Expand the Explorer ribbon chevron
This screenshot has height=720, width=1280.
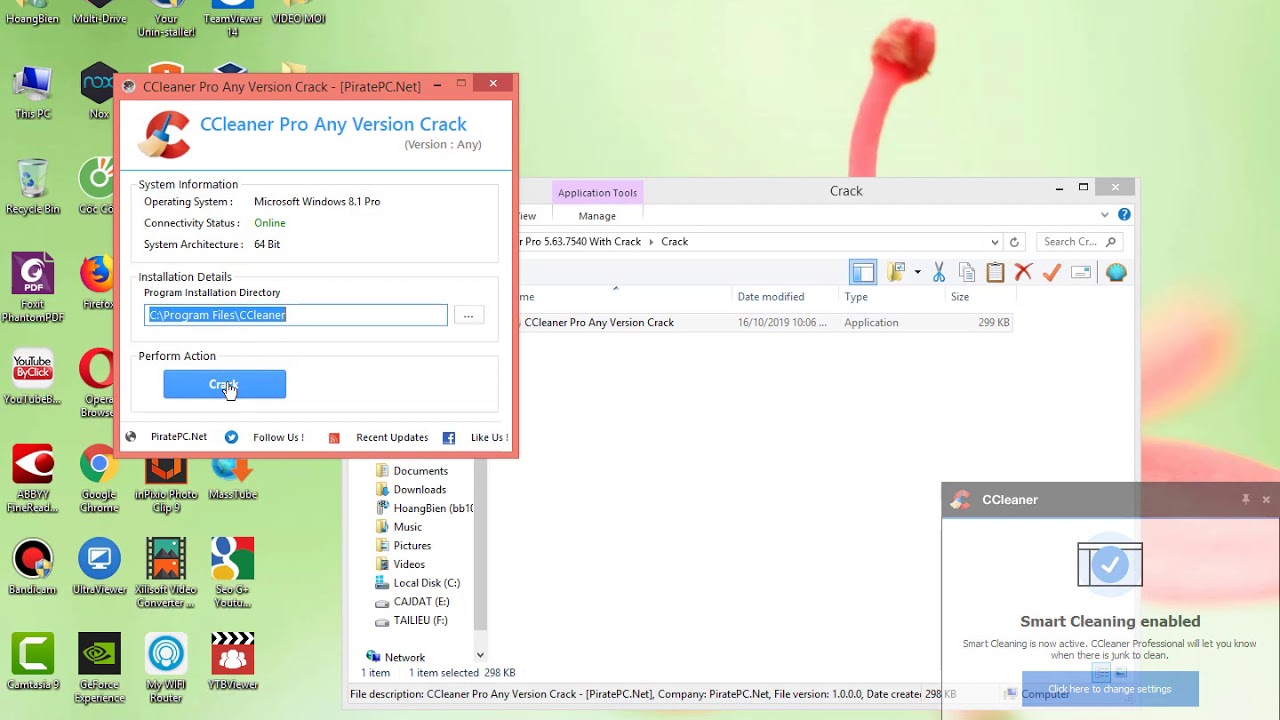[x=1105, y=215]
